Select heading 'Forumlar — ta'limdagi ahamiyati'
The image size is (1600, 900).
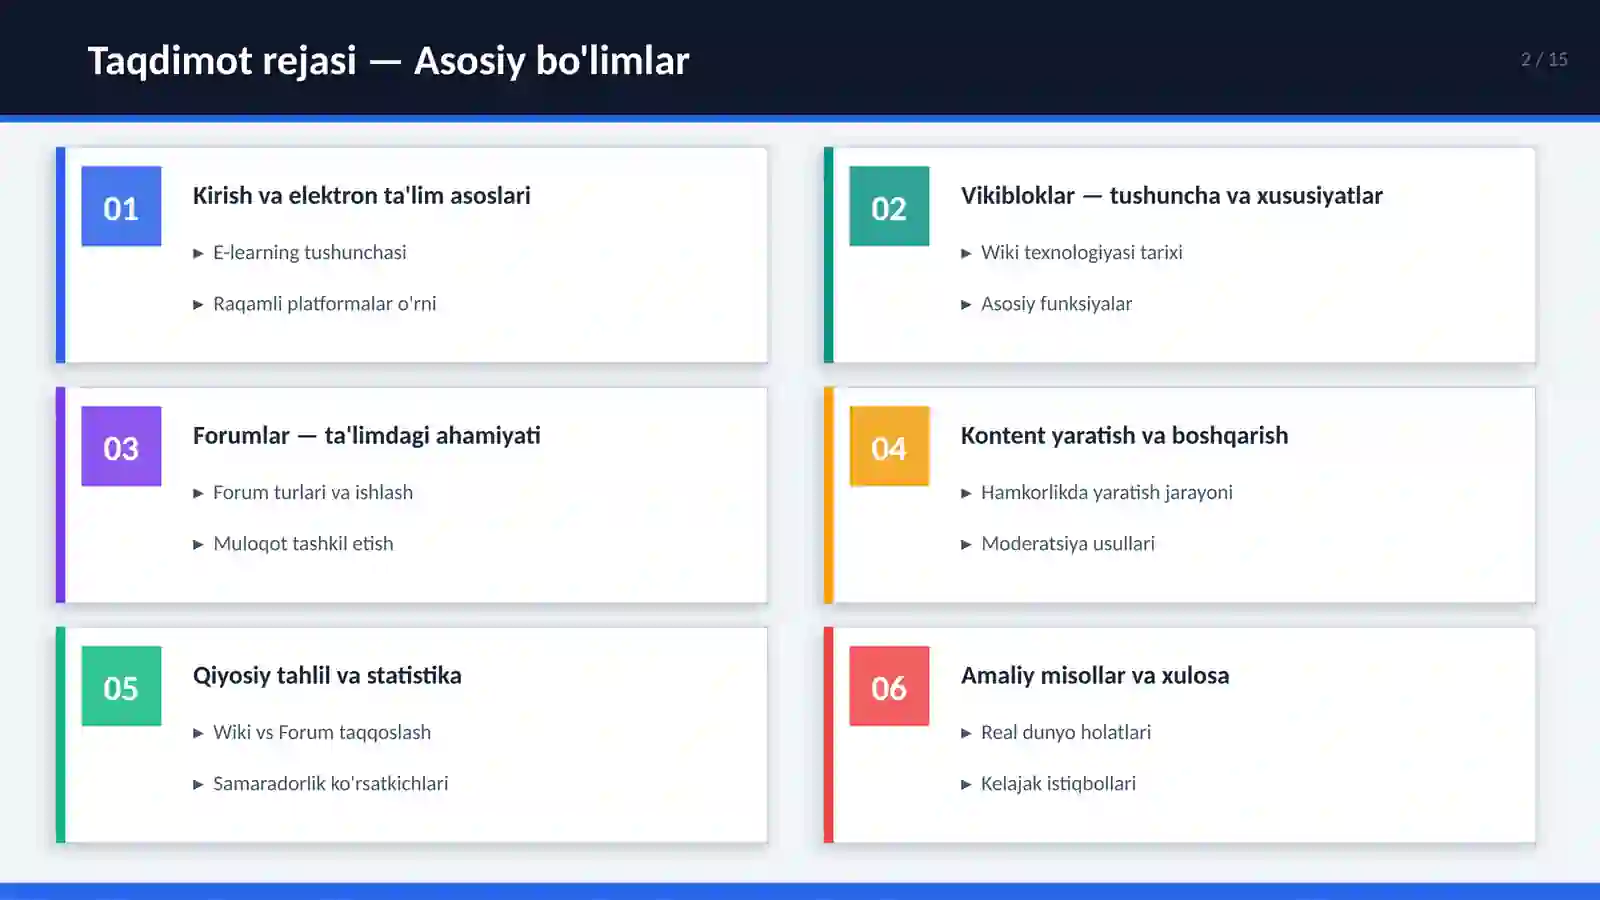tap(366, 436)
